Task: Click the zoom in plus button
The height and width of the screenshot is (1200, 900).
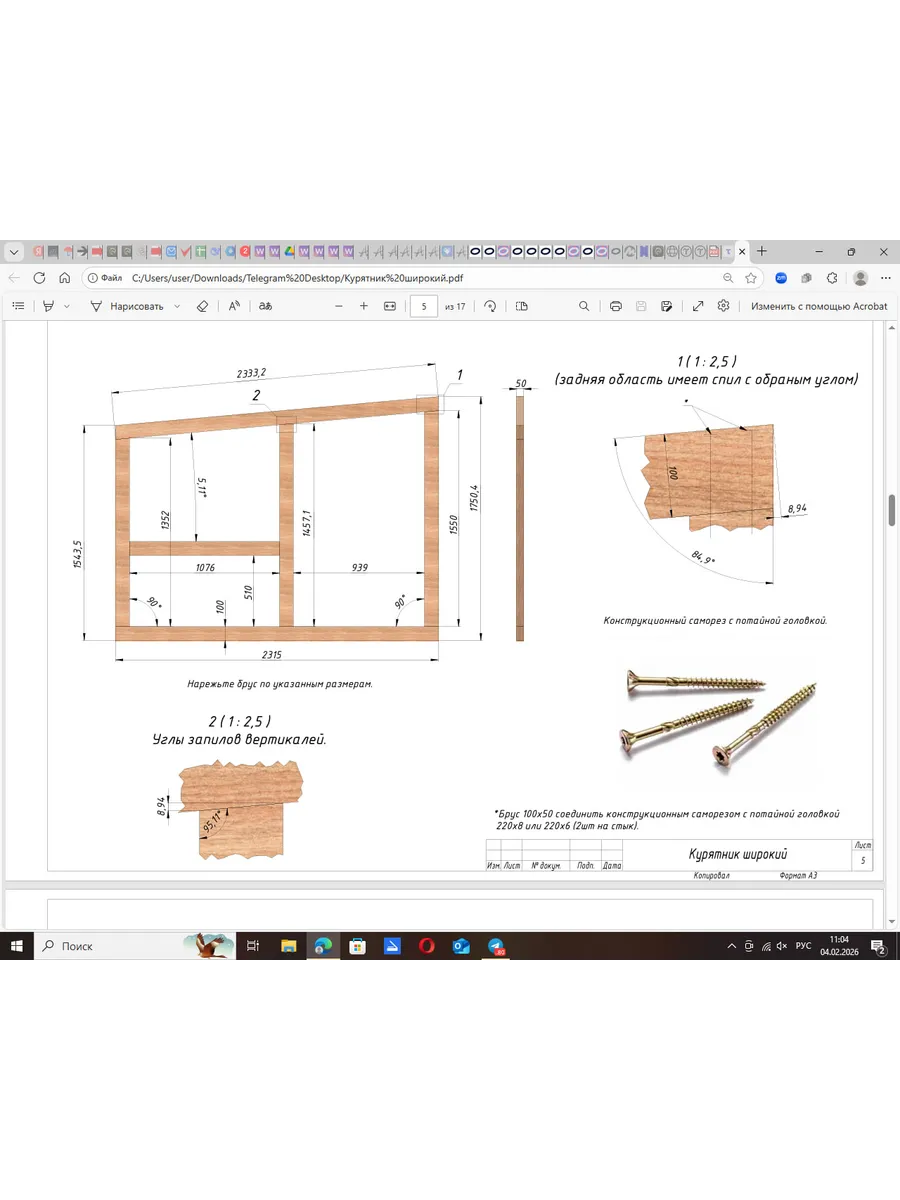Action: point(364,306)
